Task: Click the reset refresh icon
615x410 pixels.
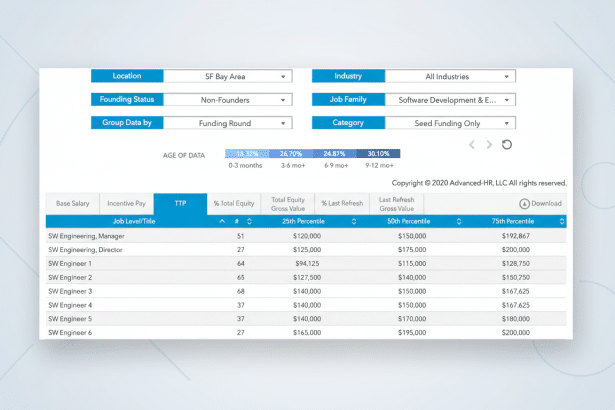Action: (507, 145)
